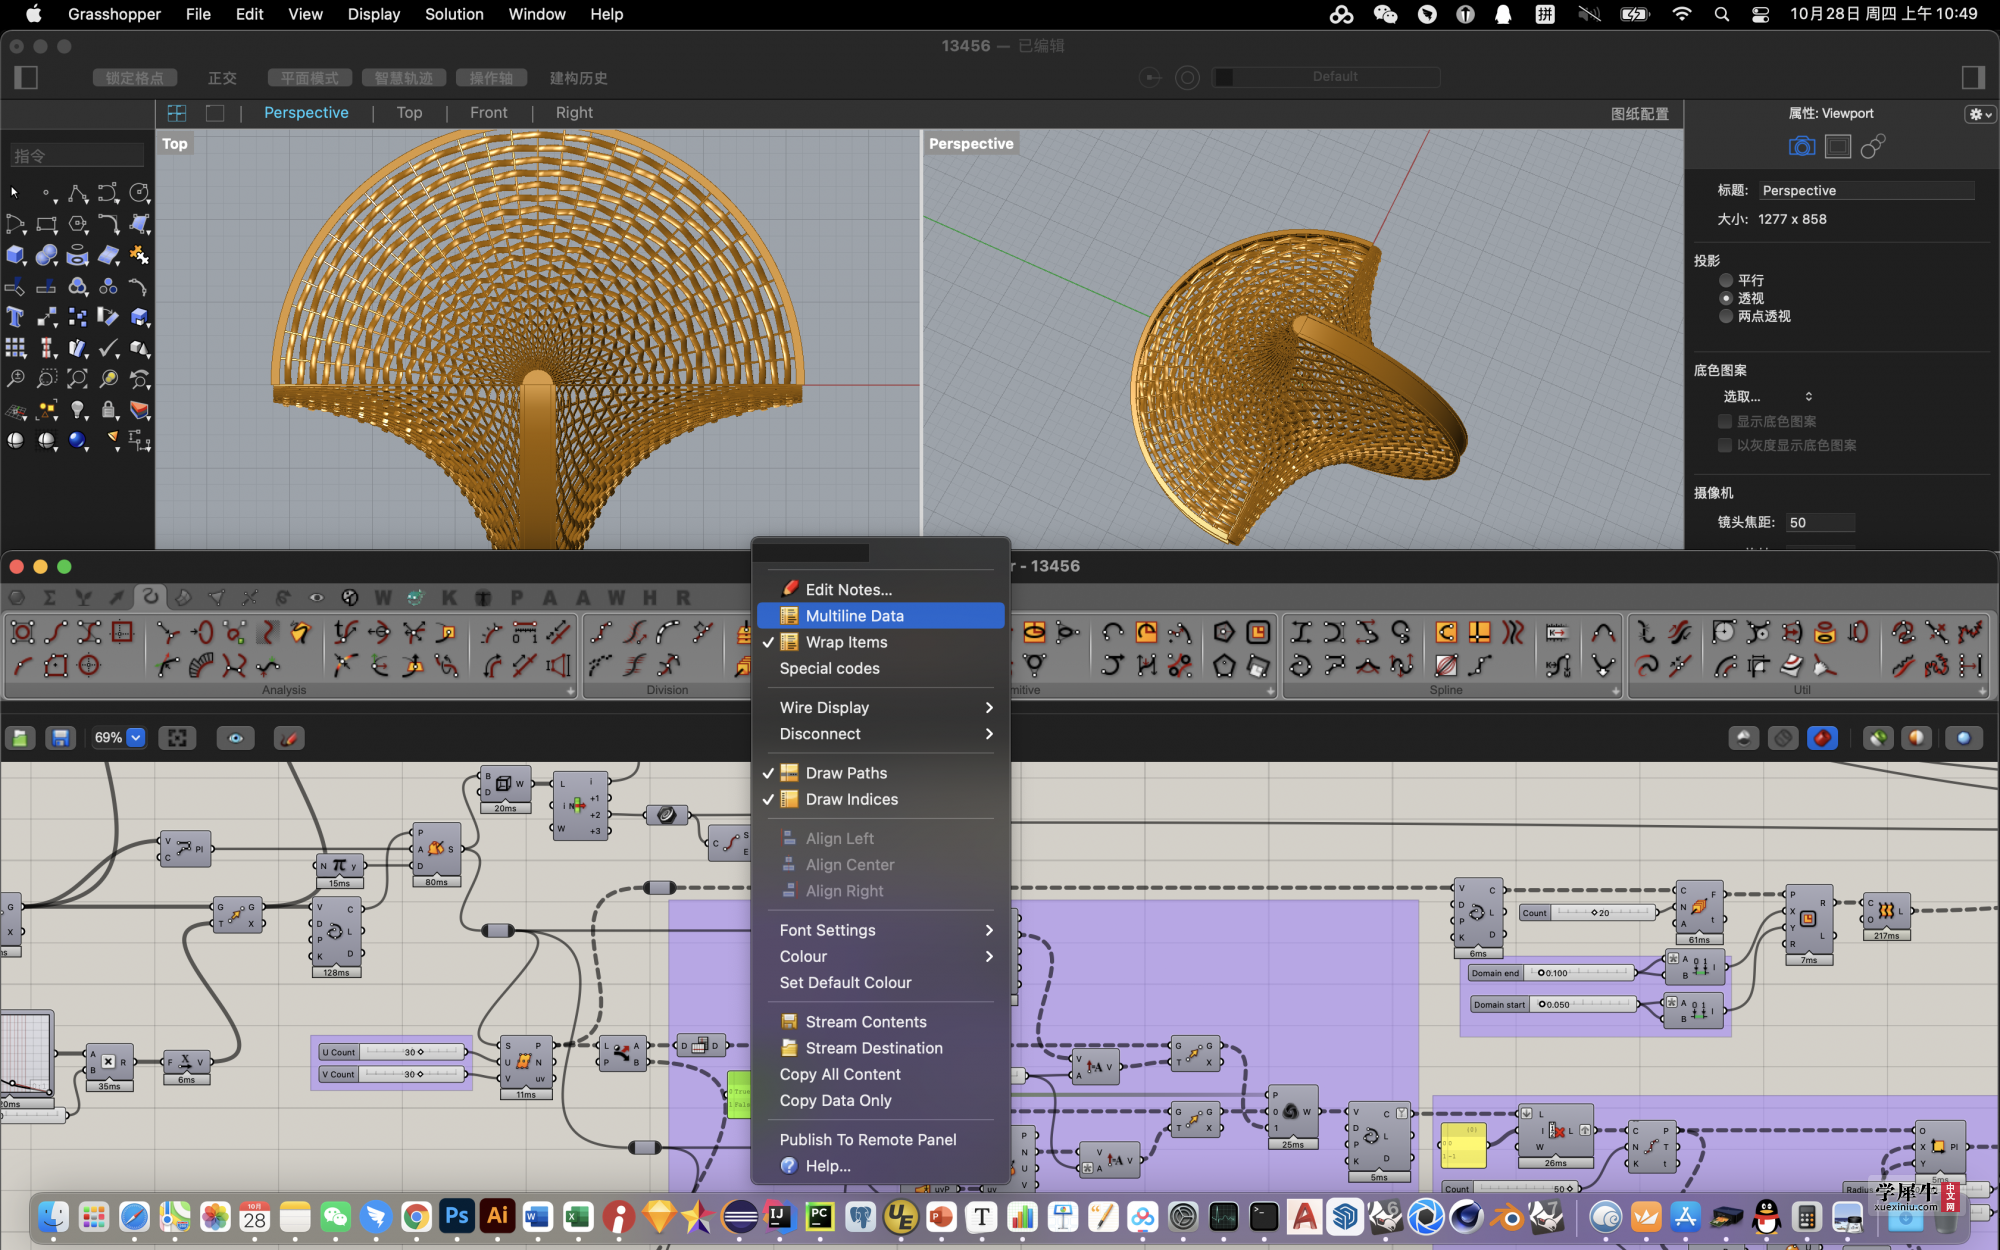Toggle 操作轴 gumball
This screenshot has height=1250, width=2000.
tap(491, 78)
